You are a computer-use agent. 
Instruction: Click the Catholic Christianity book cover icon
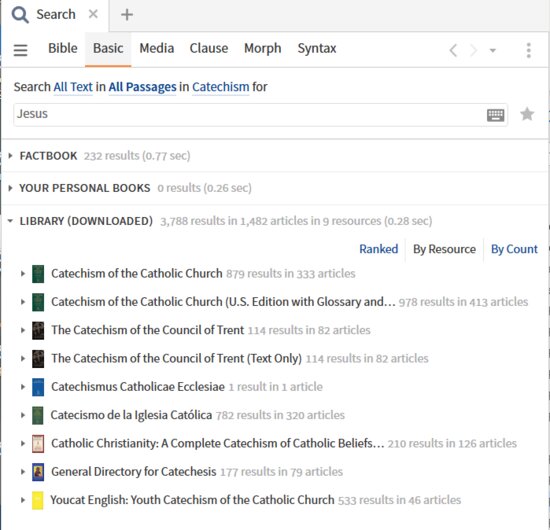pyautogui.click(x=38, y=443)
